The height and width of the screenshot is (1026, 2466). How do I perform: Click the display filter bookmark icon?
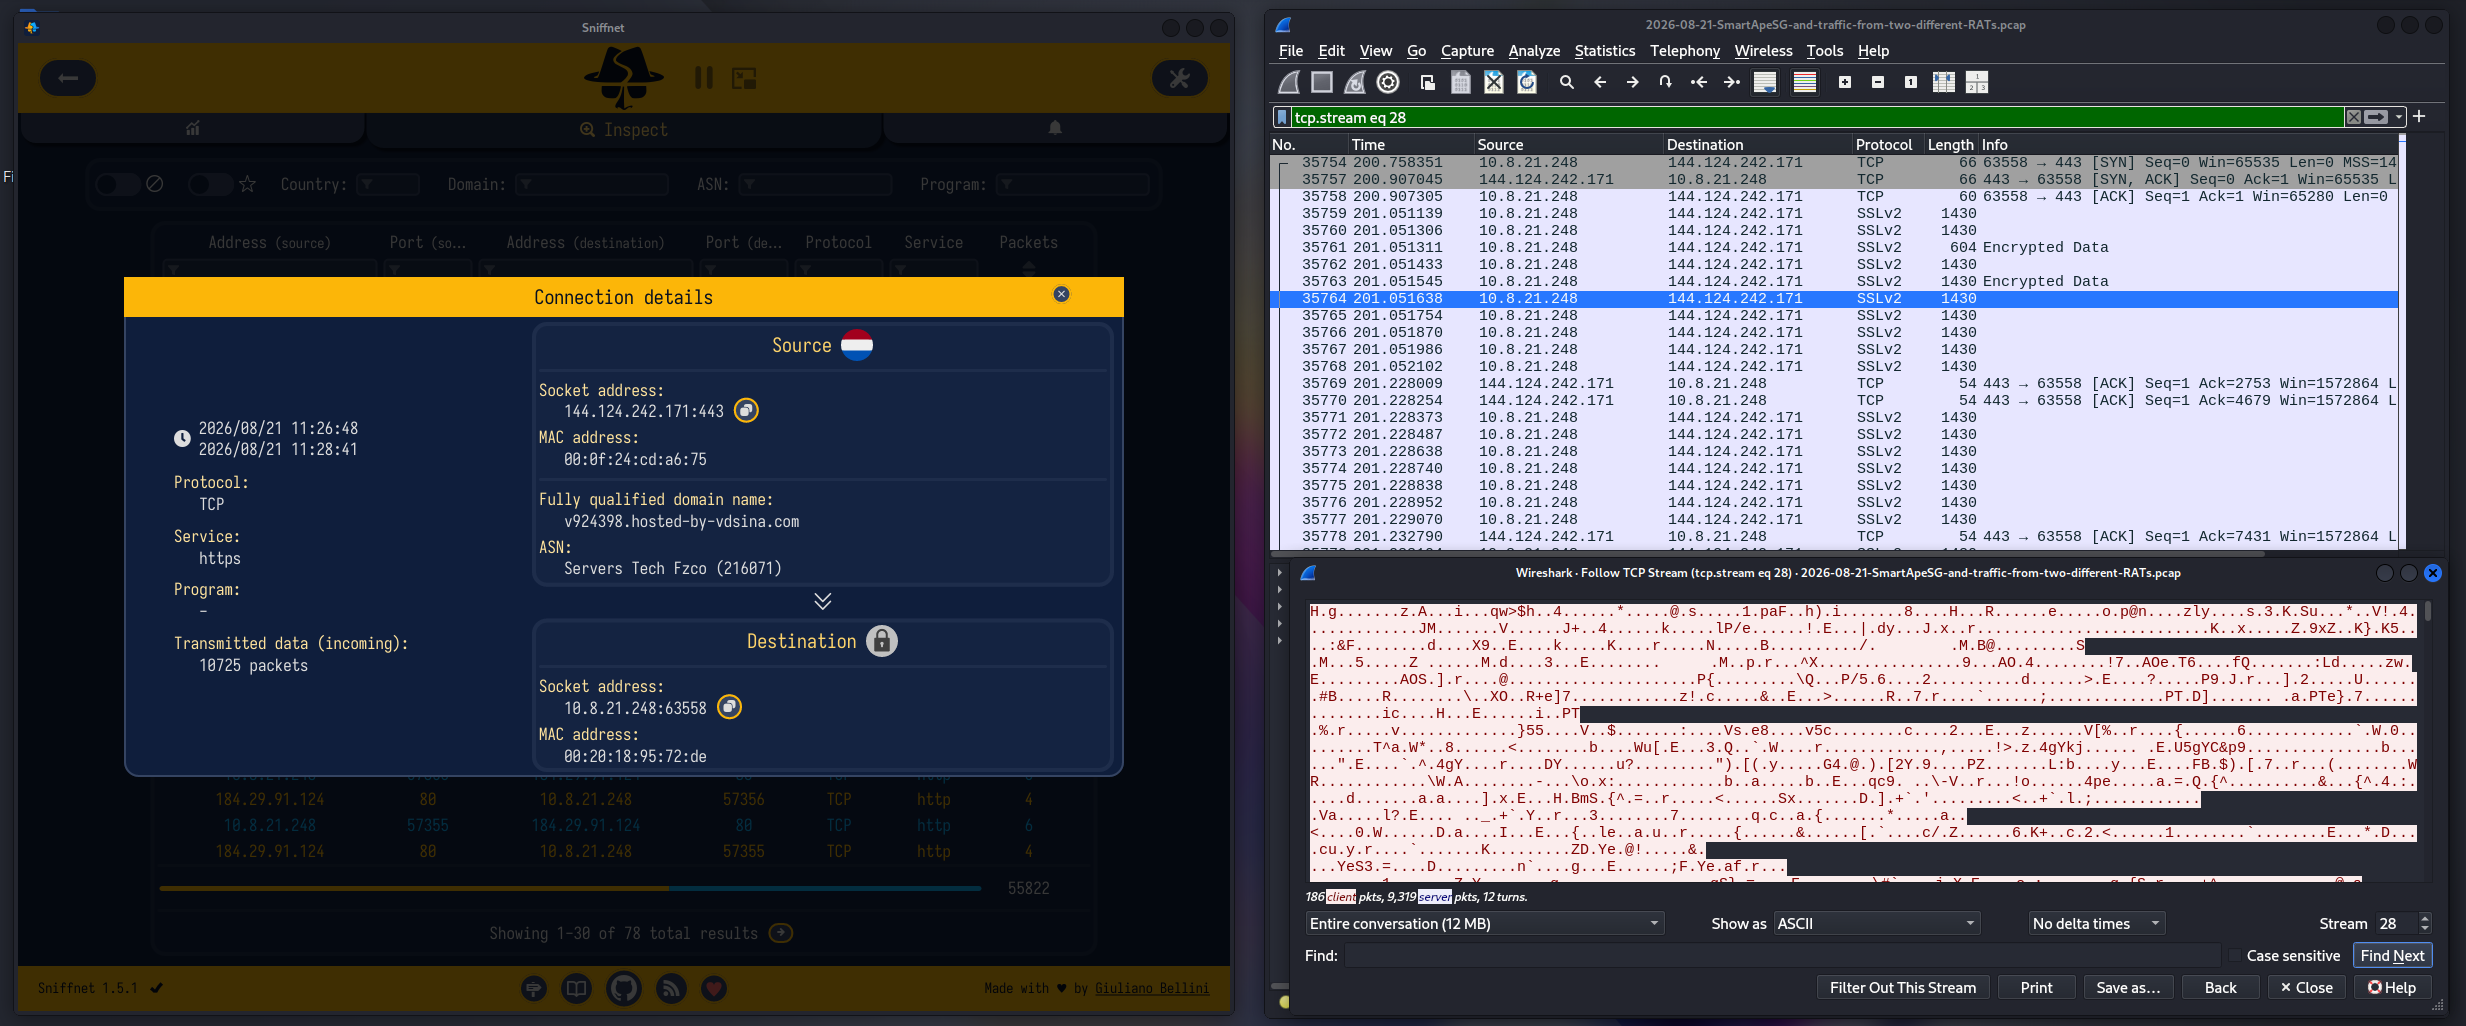[x=1282, y=118]
